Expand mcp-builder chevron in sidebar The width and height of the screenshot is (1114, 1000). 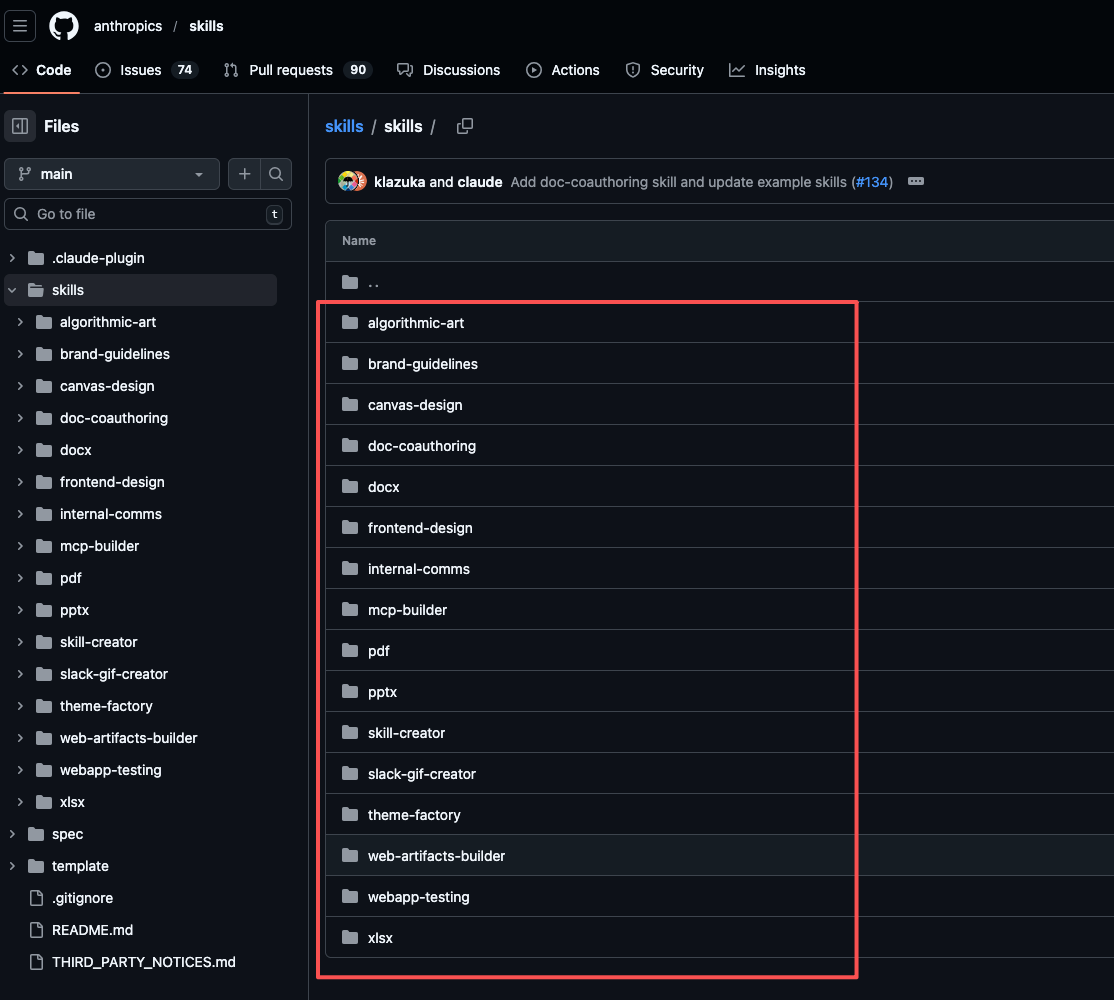[x=20, y=546]
